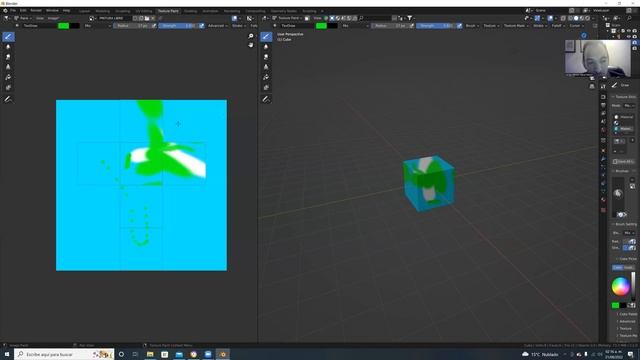Open the Mix blend dropdown in image editor header
The height and width of the screenshot is (360, 640).
click(97, 26)
